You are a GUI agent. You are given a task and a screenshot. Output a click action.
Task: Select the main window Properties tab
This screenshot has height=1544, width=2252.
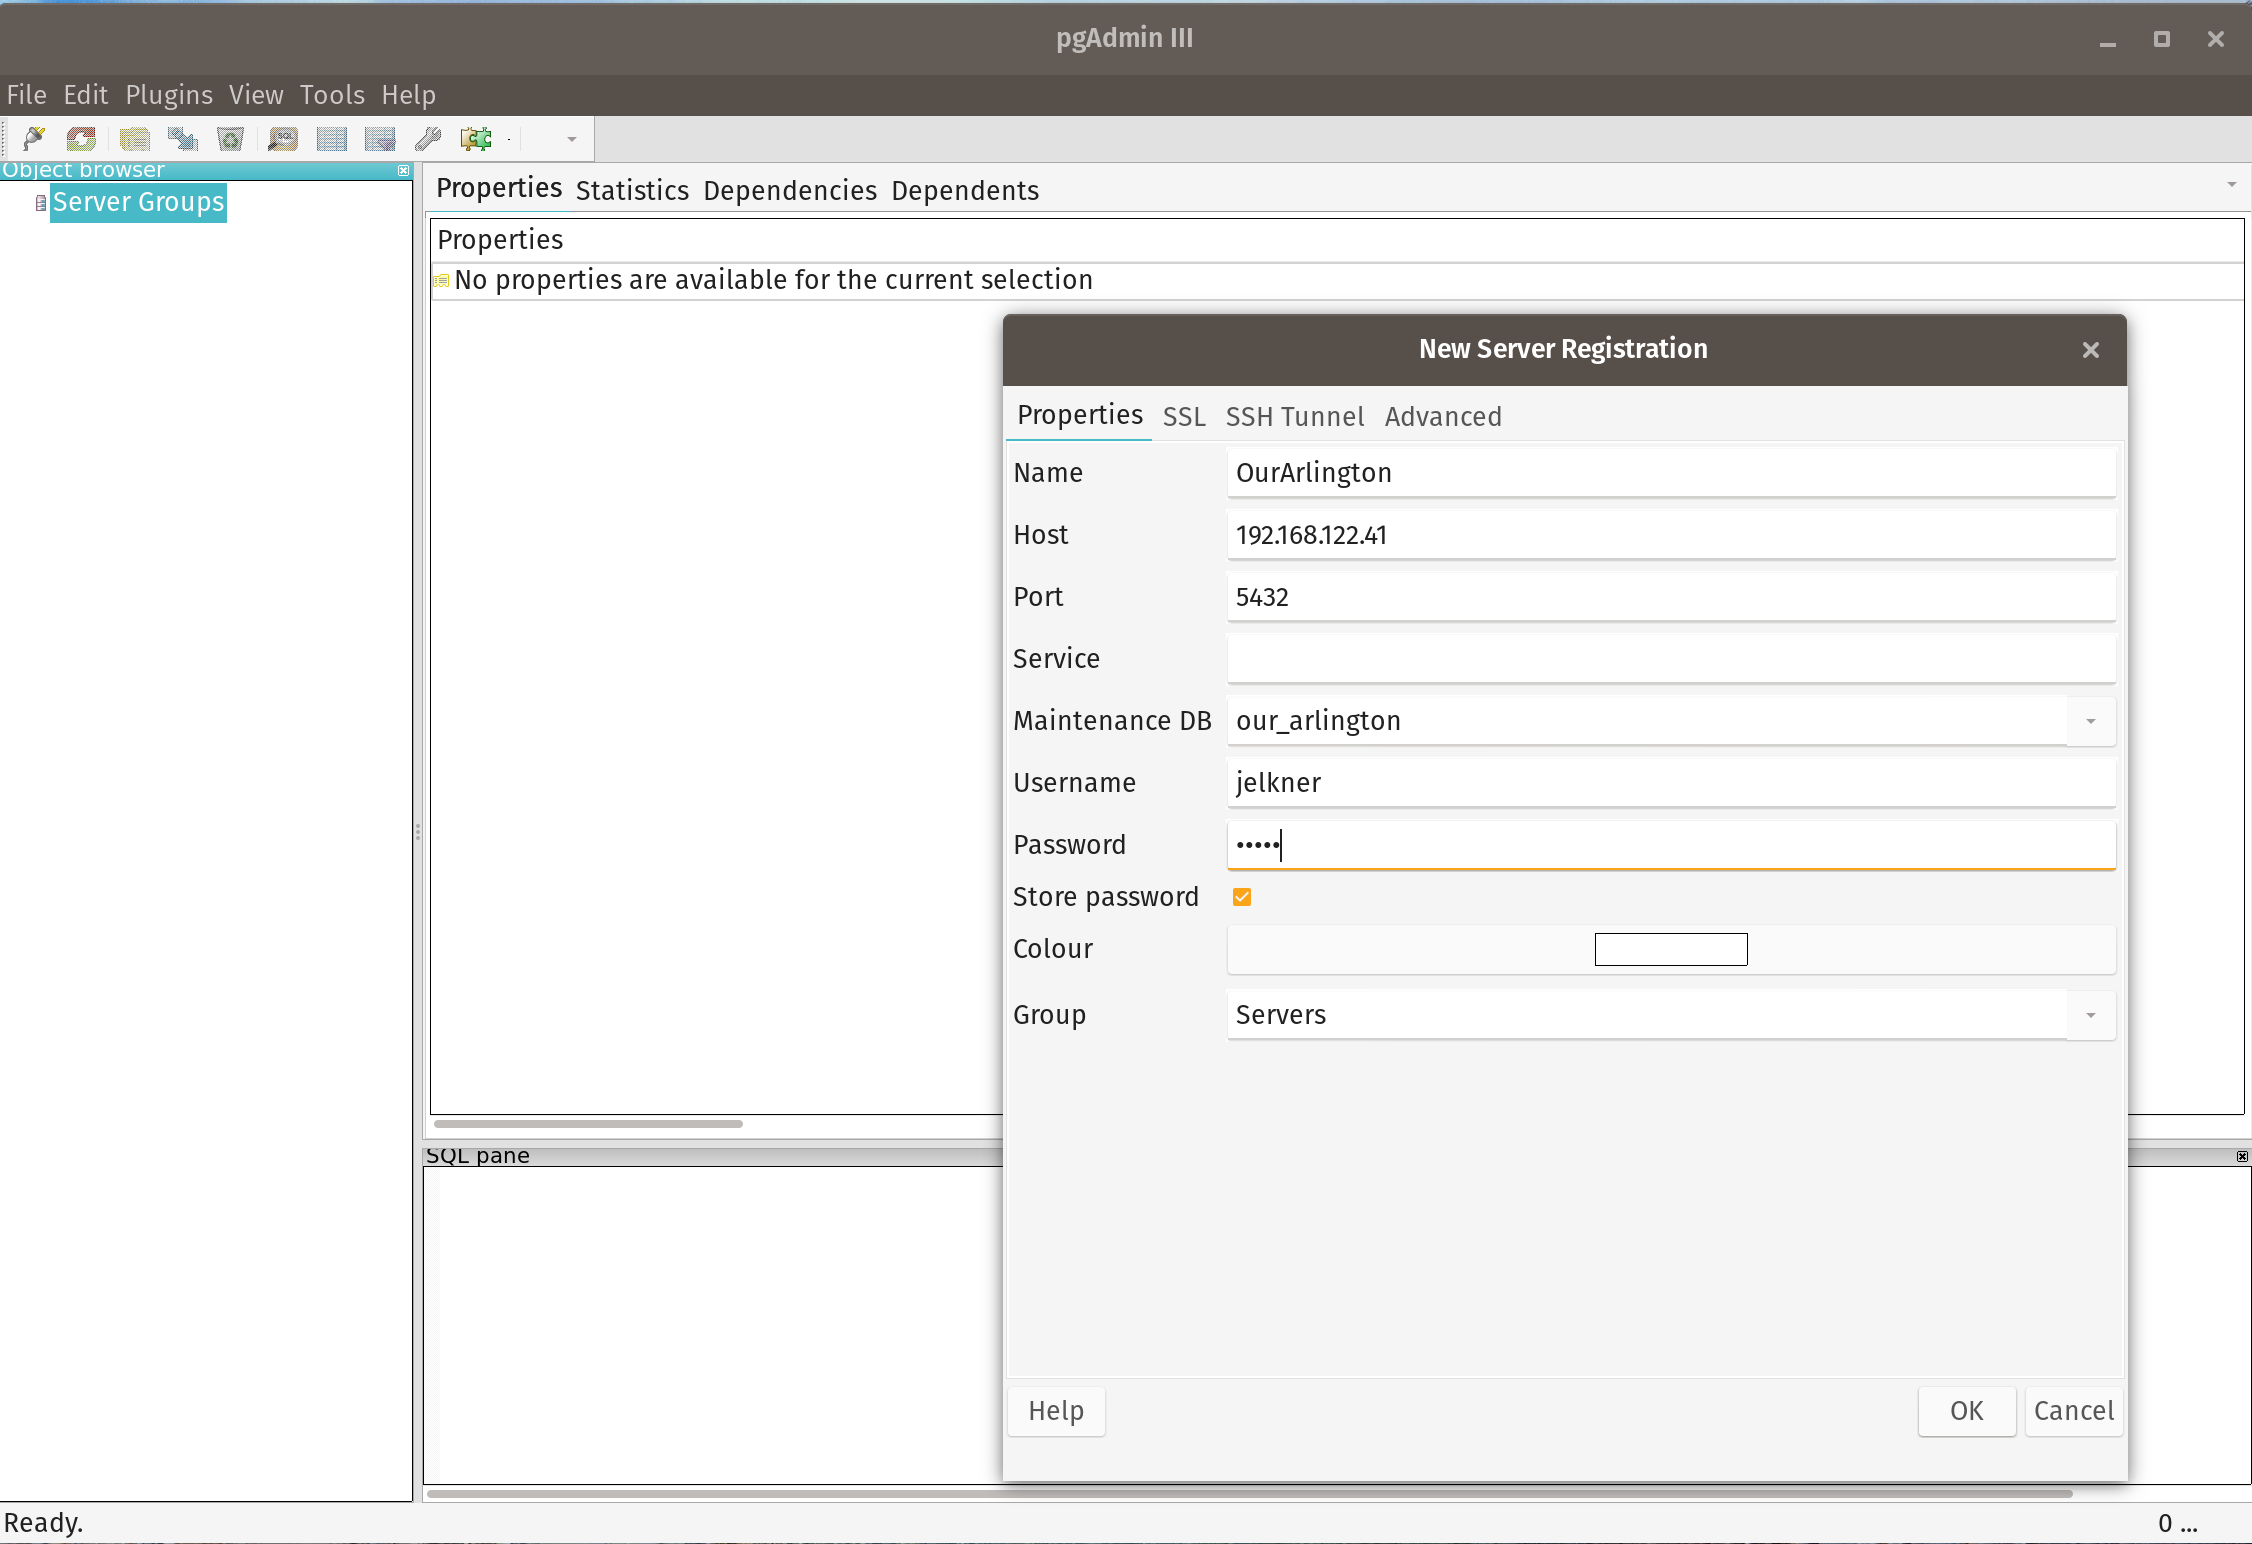tap(499, 188)
